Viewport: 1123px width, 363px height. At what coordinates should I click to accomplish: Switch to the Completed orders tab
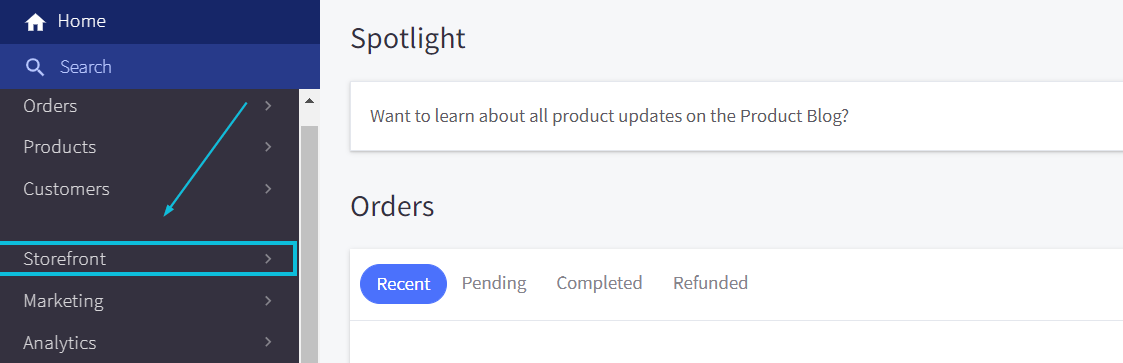coord(599,283)
